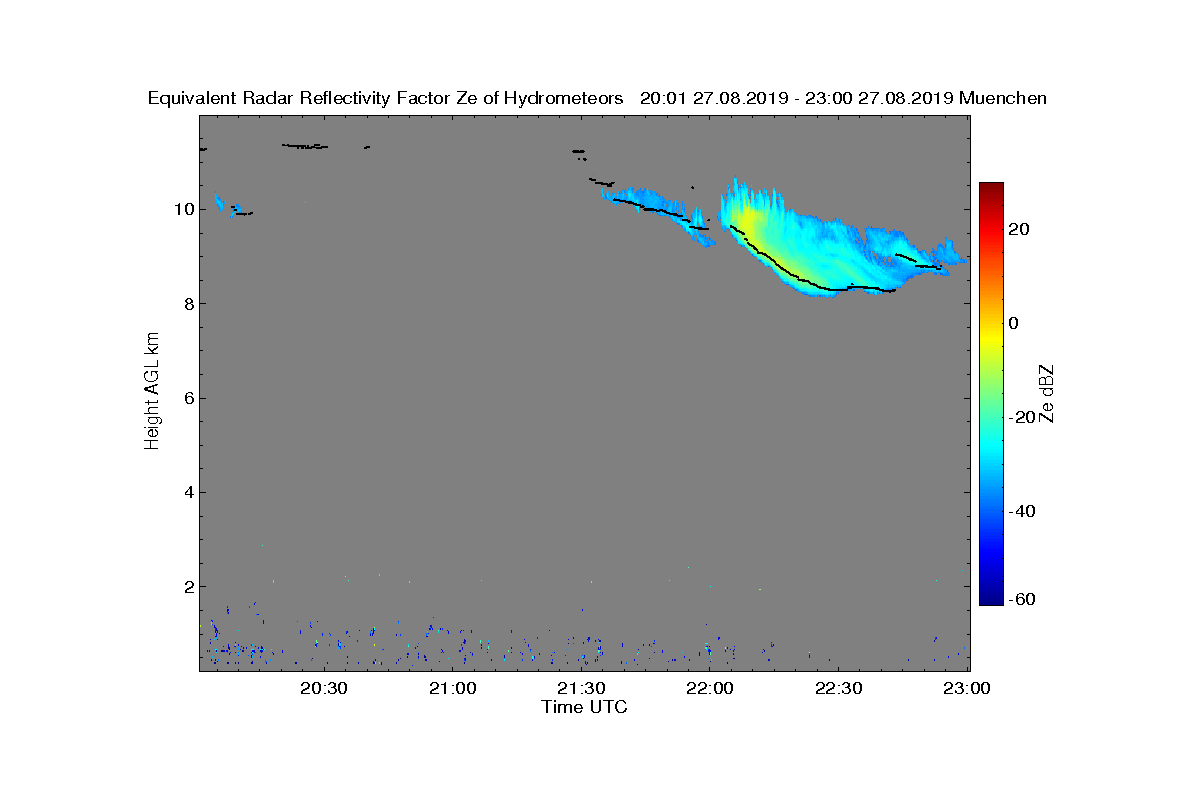Viewport: 1200px width, 800px height.
Task: Click the height tick label 8
Action: (188, 304)
